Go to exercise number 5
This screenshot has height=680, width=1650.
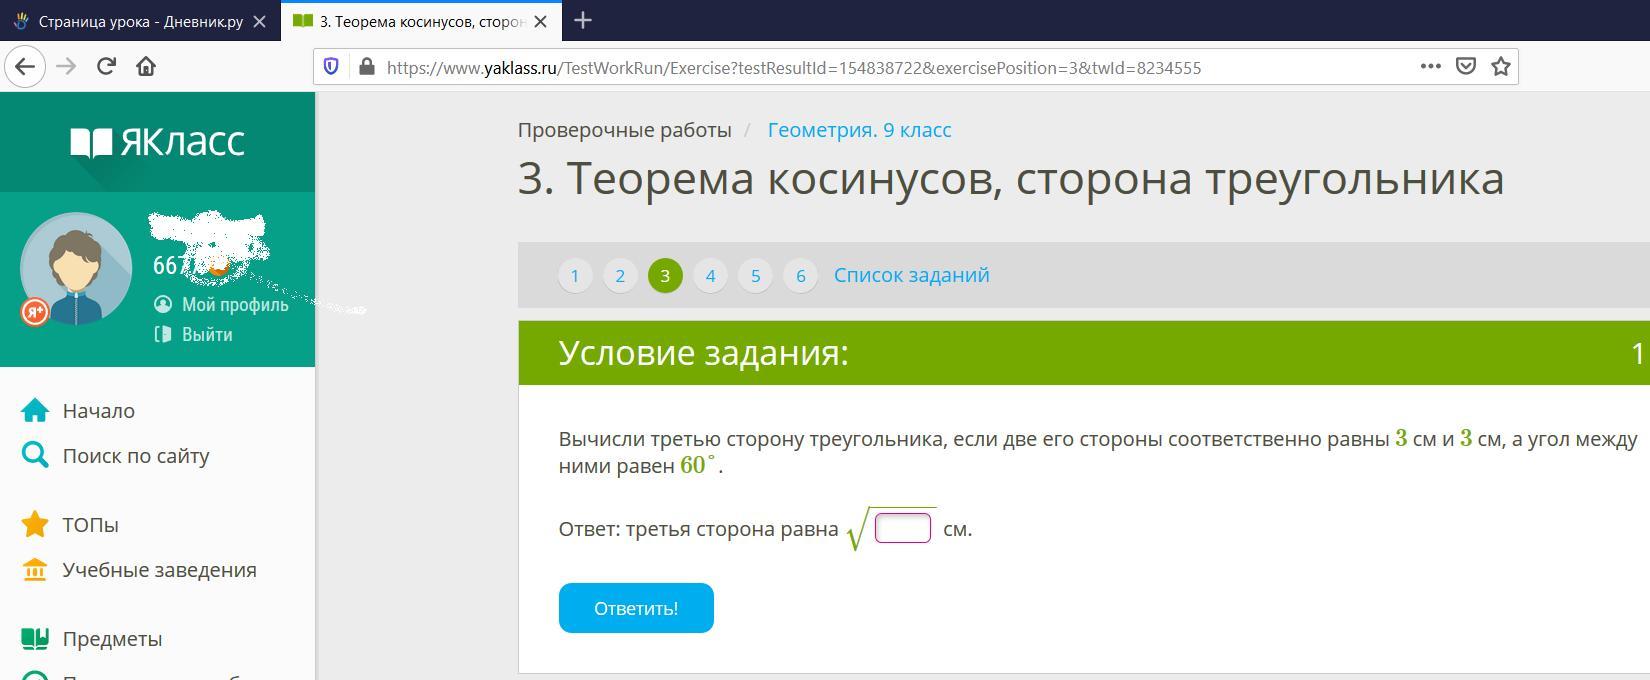[x=755, y=276]
